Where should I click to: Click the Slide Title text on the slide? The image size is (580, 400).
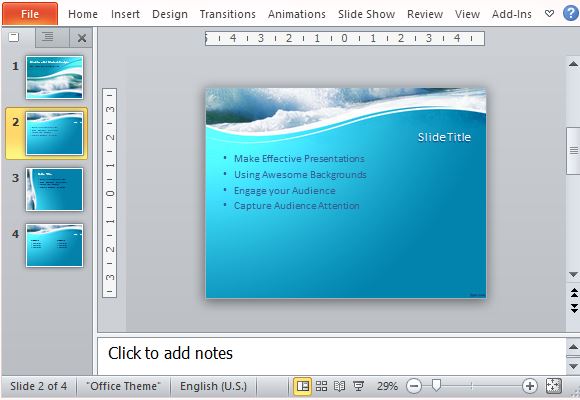(x=444, y=137)
